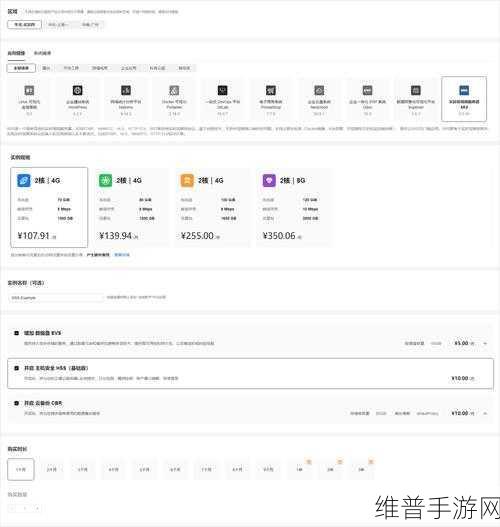This screenshot has height=527, width=500.
Task: Click the ¥350.06 price text
Action: tap(279, 236)
